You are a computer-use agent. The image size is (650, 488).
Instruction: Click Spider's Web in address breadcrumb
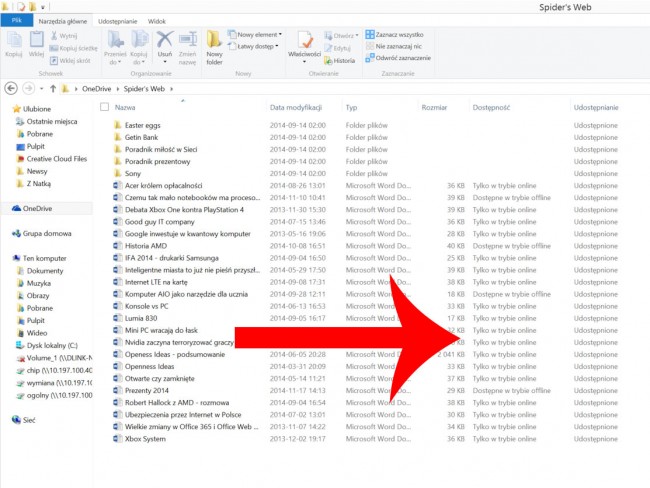coord(144,89)
